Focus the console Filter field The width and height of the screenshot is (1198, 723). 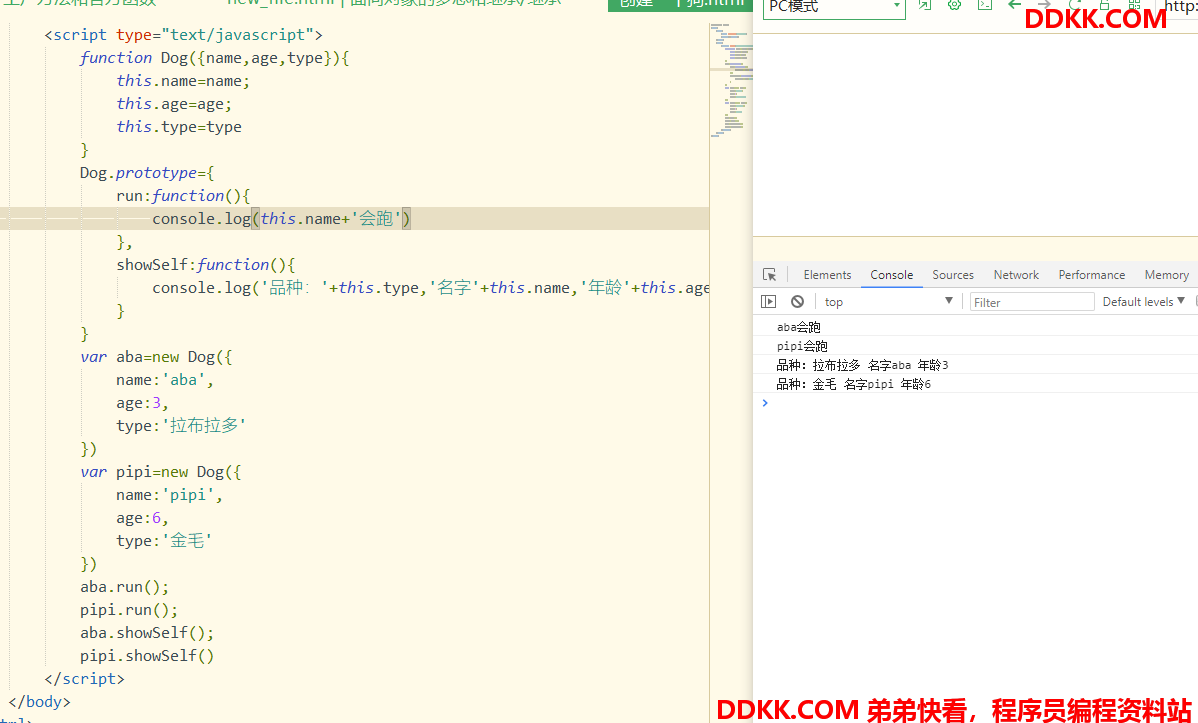1032,302
